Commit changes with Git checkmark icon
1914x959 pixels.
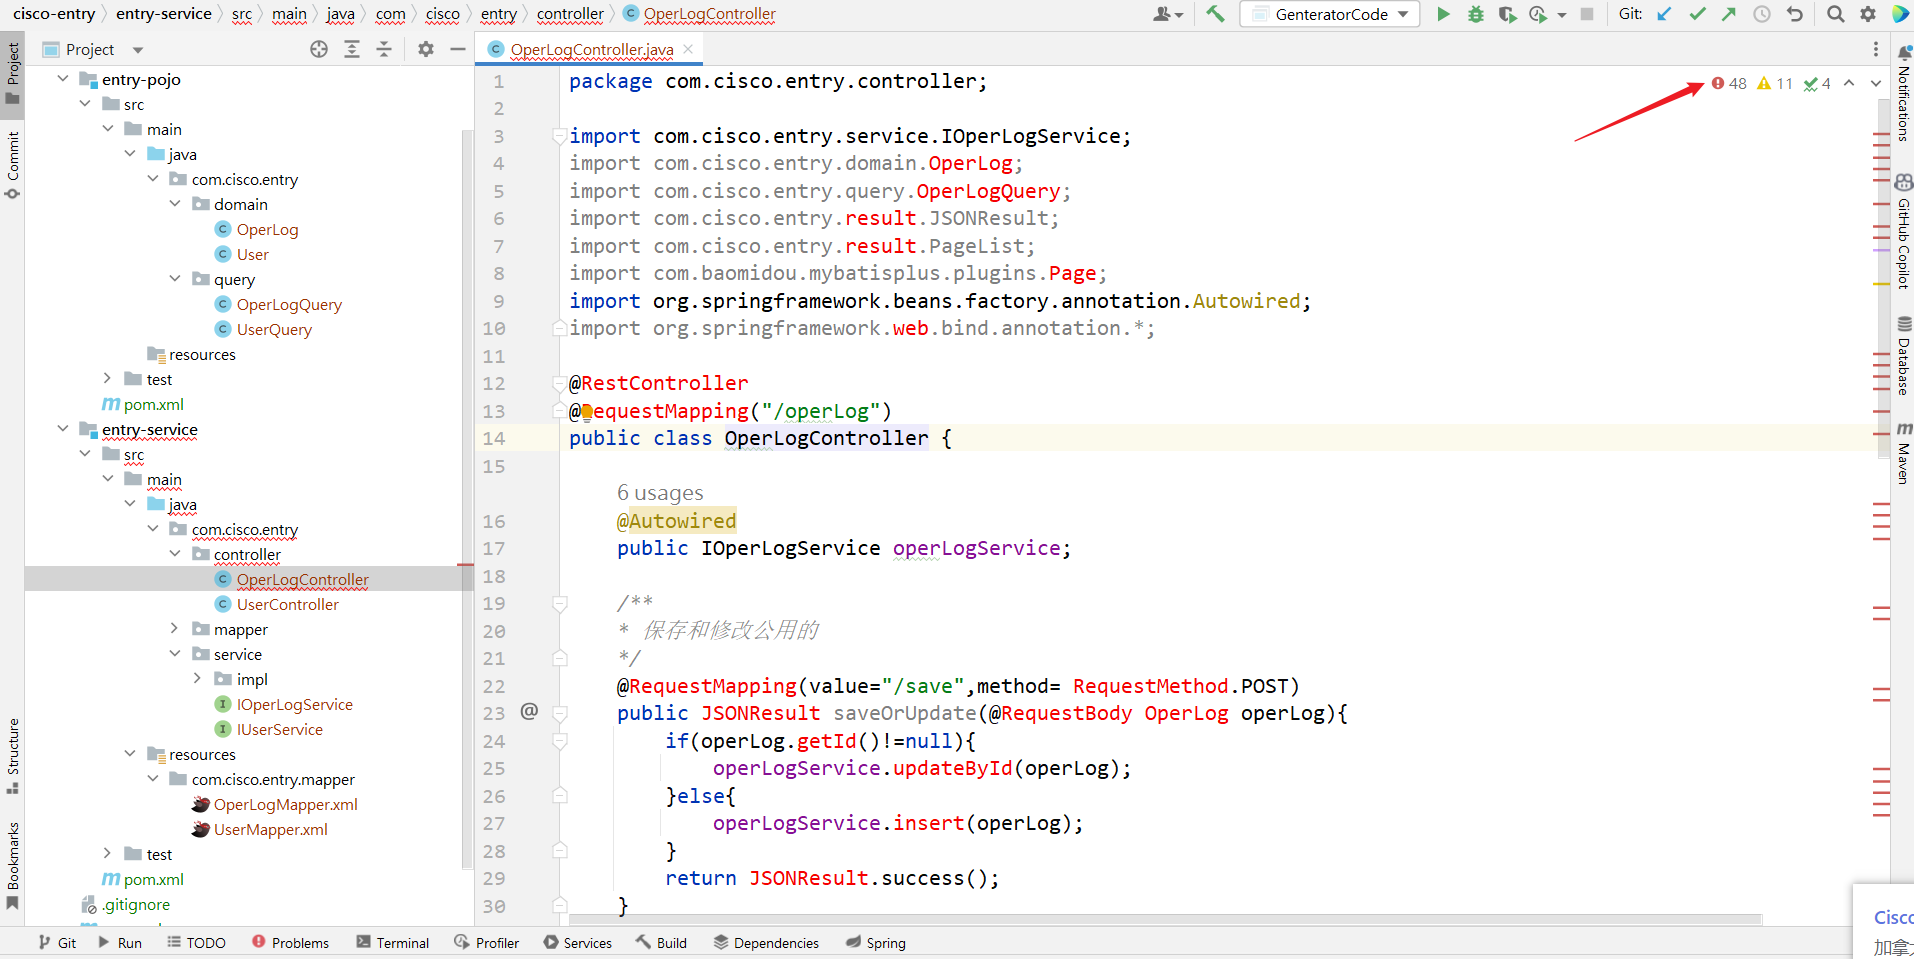click(1697, 14)
